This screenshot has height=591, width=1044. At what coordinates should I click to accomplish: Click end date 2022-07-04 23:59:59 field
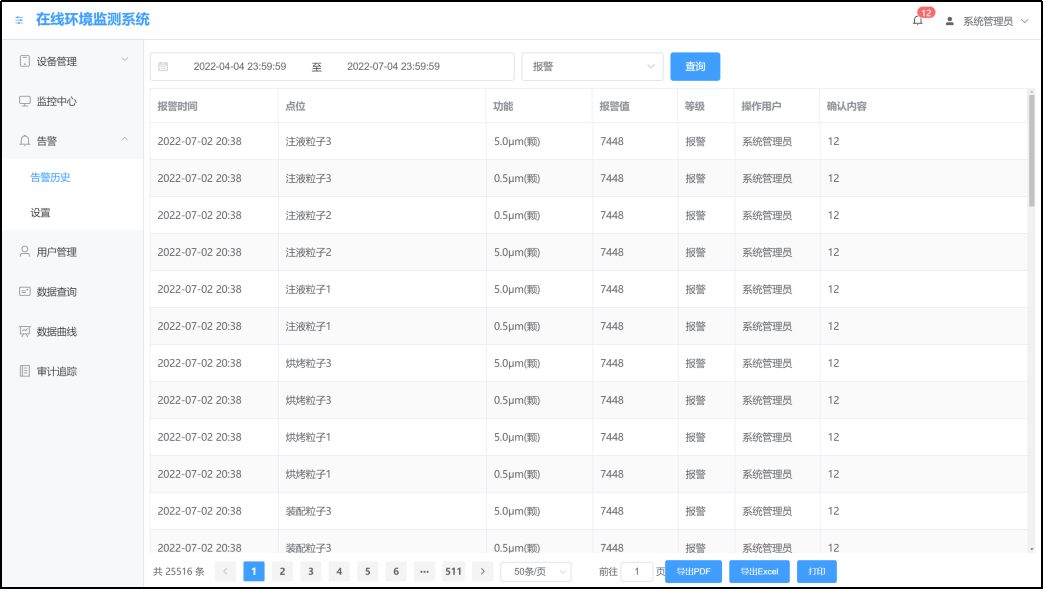[x=393, y=67]
